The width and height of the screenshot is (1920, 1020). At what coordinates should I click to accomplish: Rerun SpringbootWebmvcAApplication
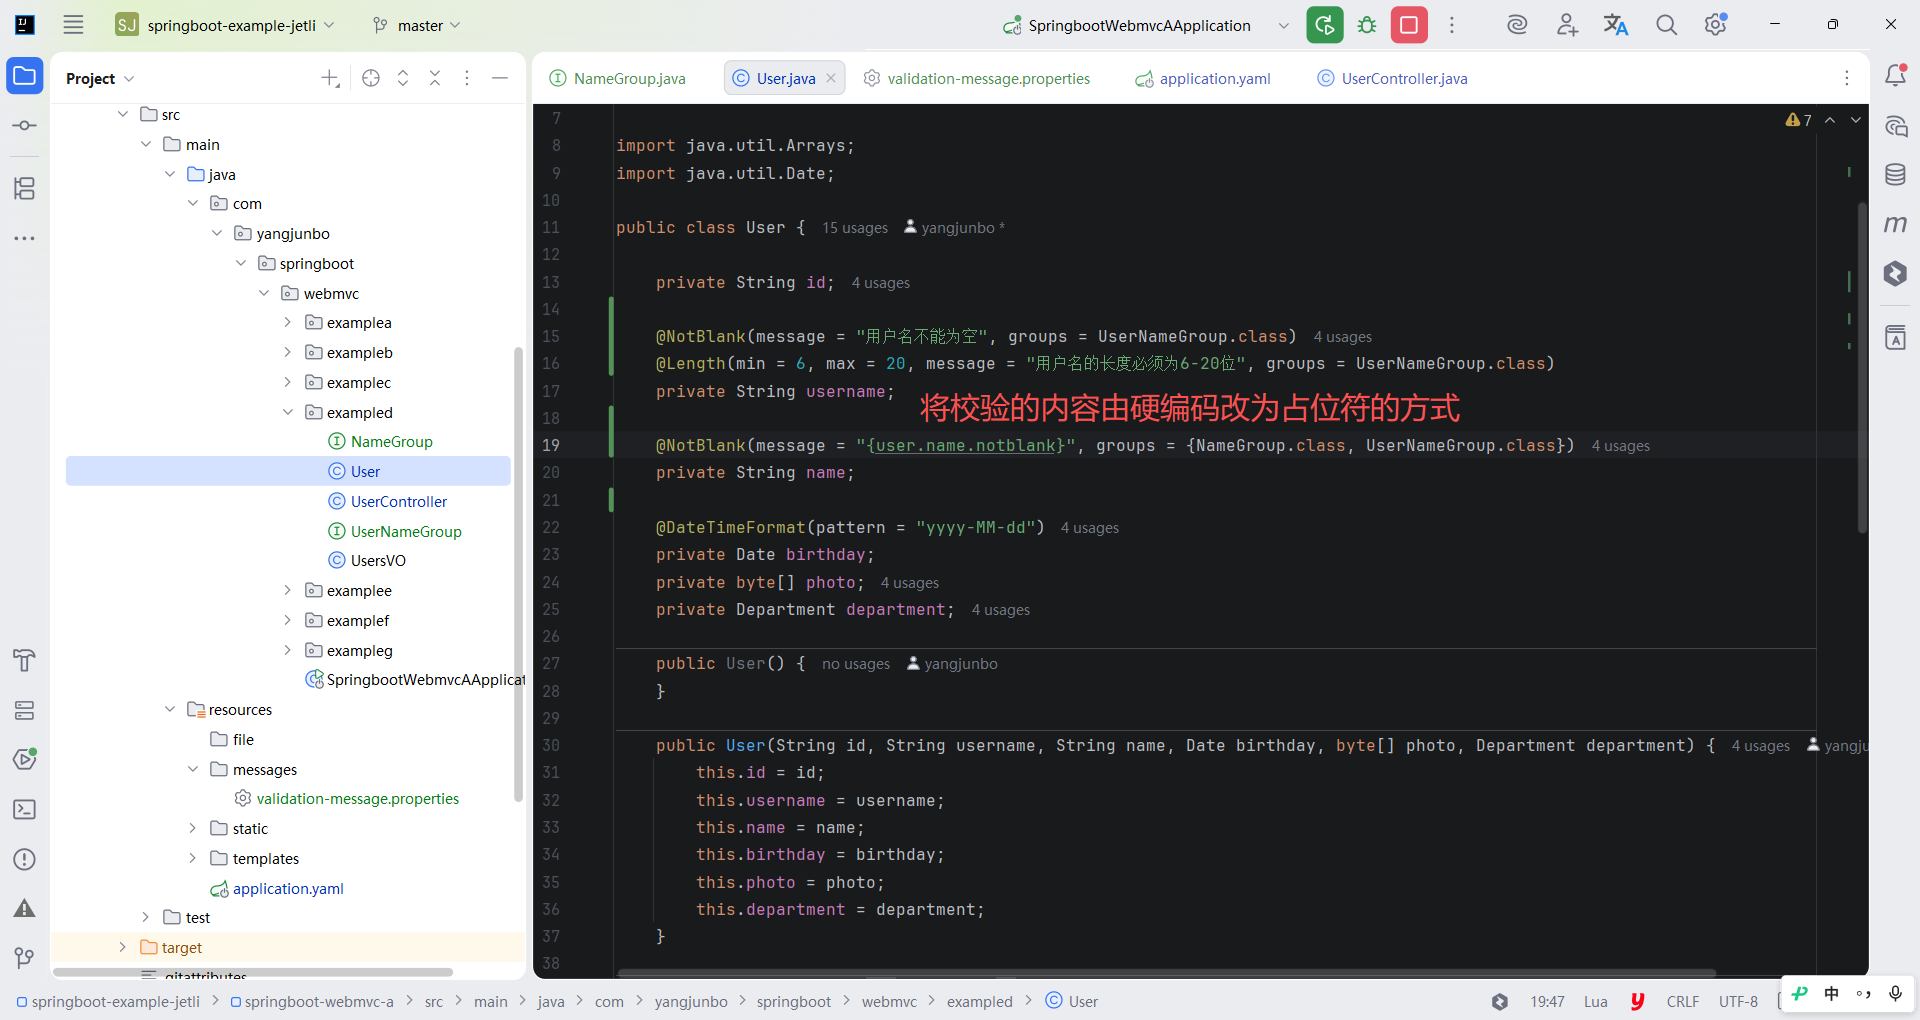[1325, 25]
